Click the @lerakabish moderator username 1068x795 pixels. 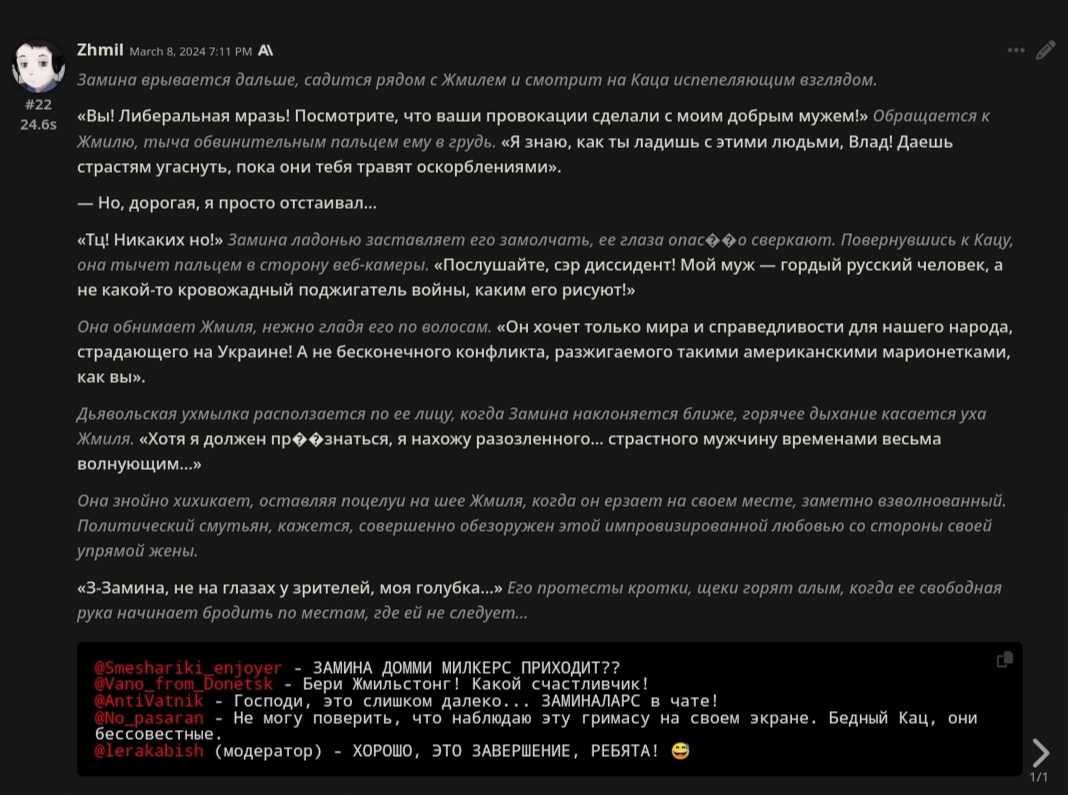click(149, 751)
